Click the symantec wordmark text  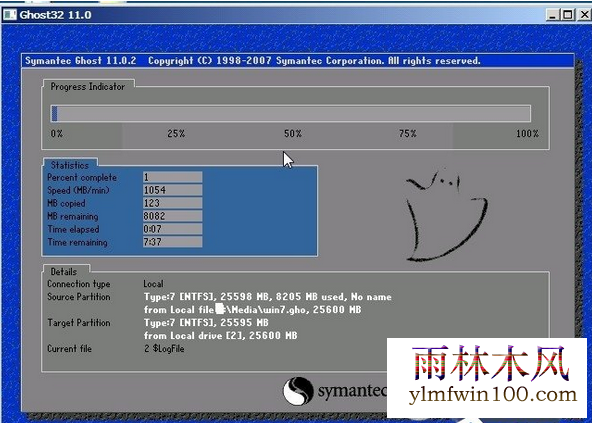352,391
